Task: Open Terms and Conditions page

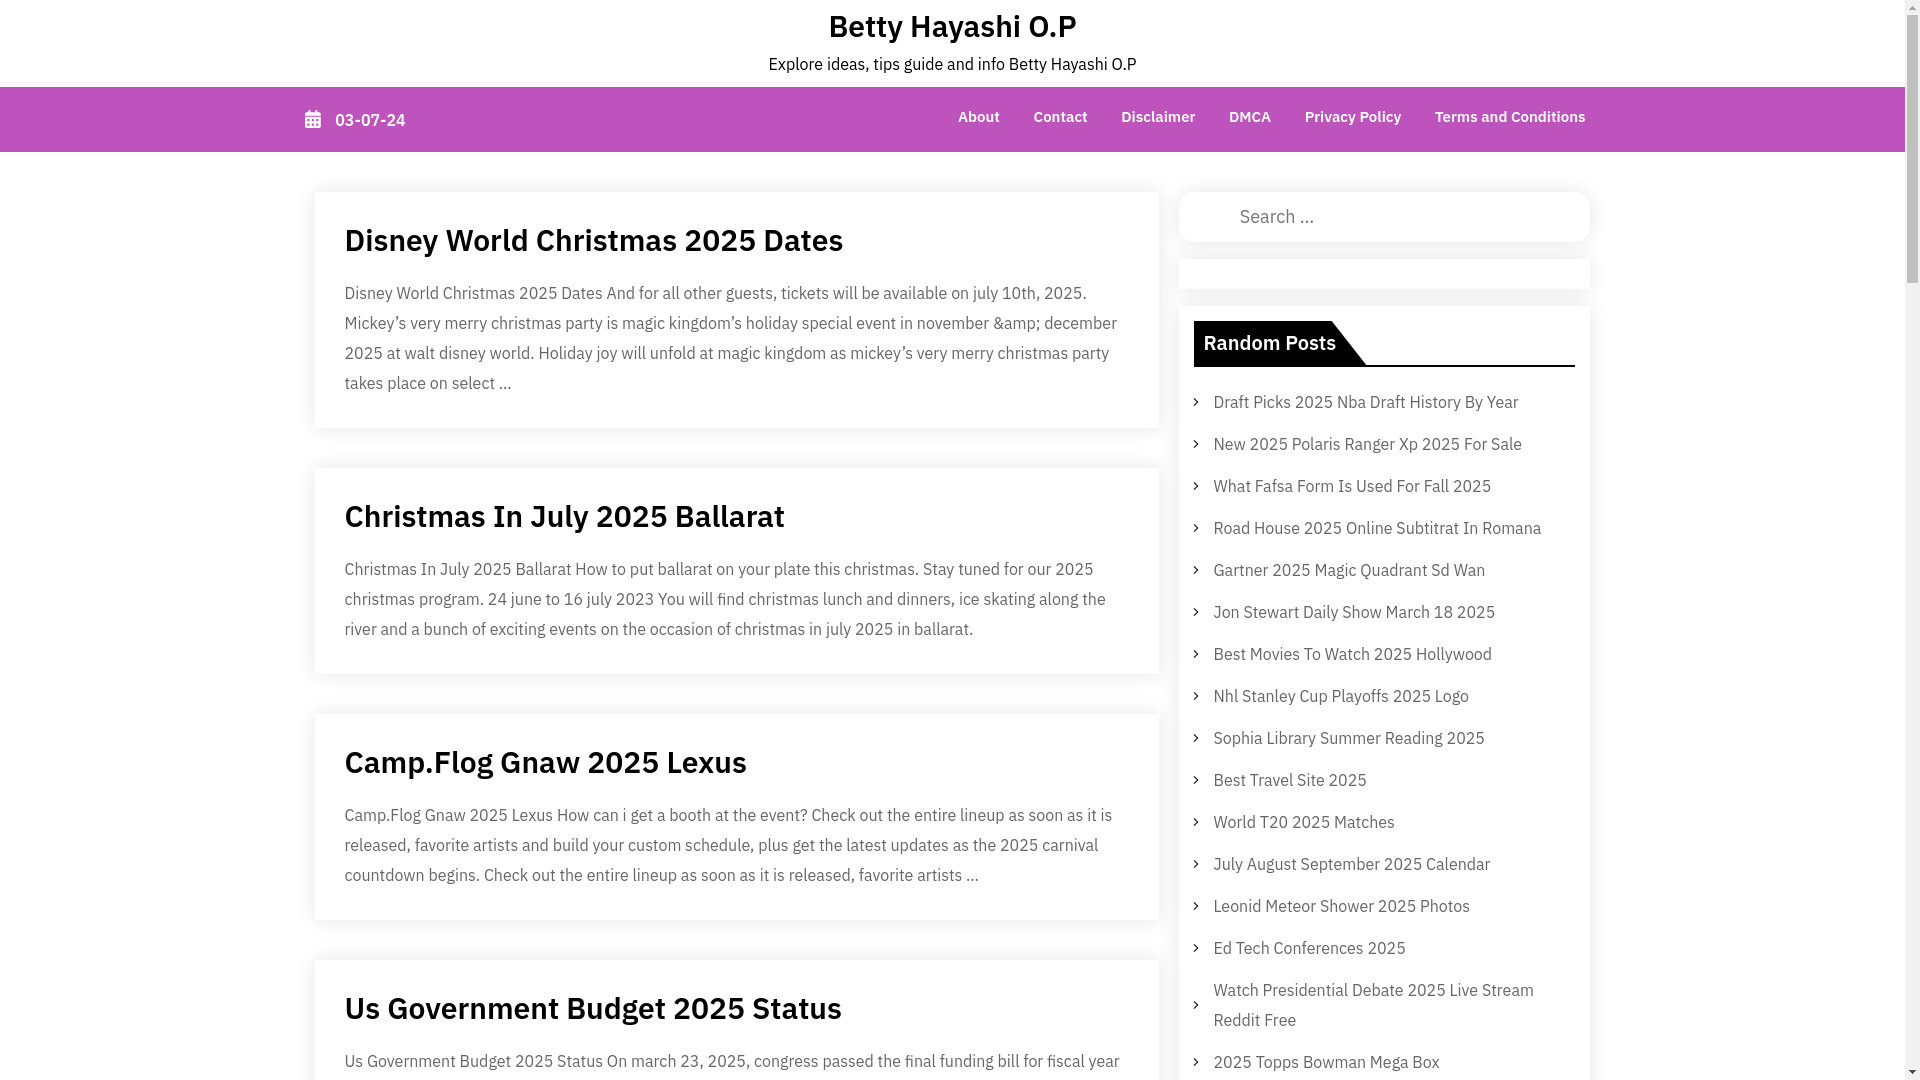Action: [1509, 117]
